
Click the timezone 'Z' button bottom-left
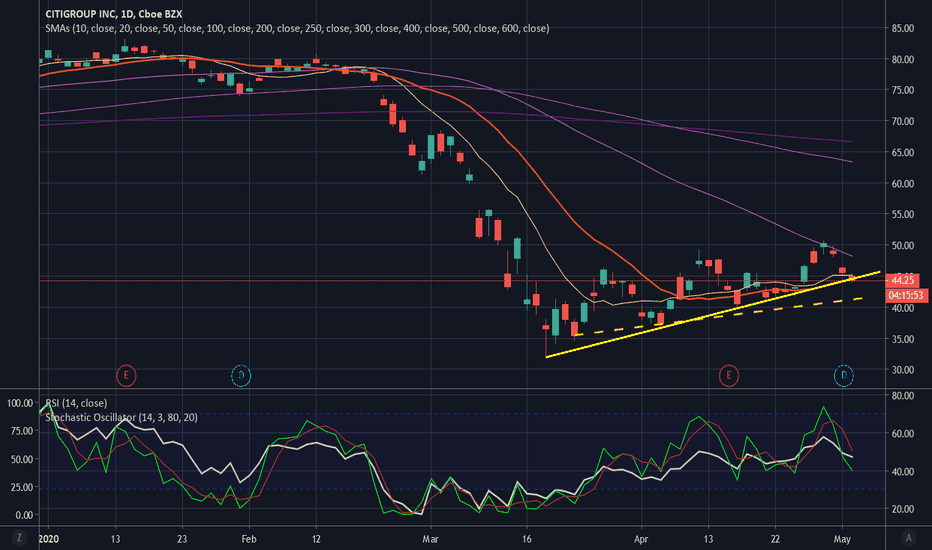point(19,538)
